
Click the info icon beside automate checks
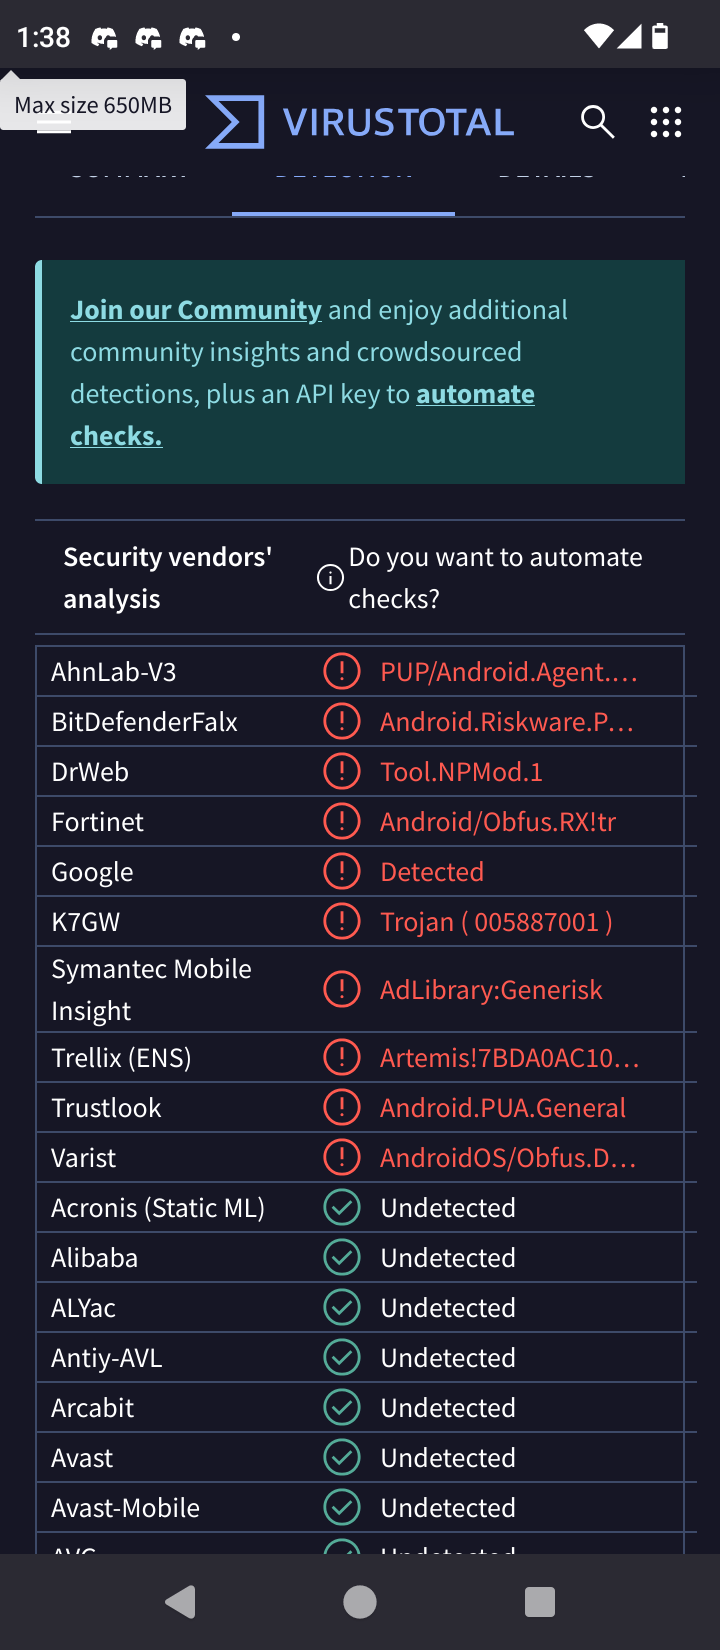tap(330, 578)
